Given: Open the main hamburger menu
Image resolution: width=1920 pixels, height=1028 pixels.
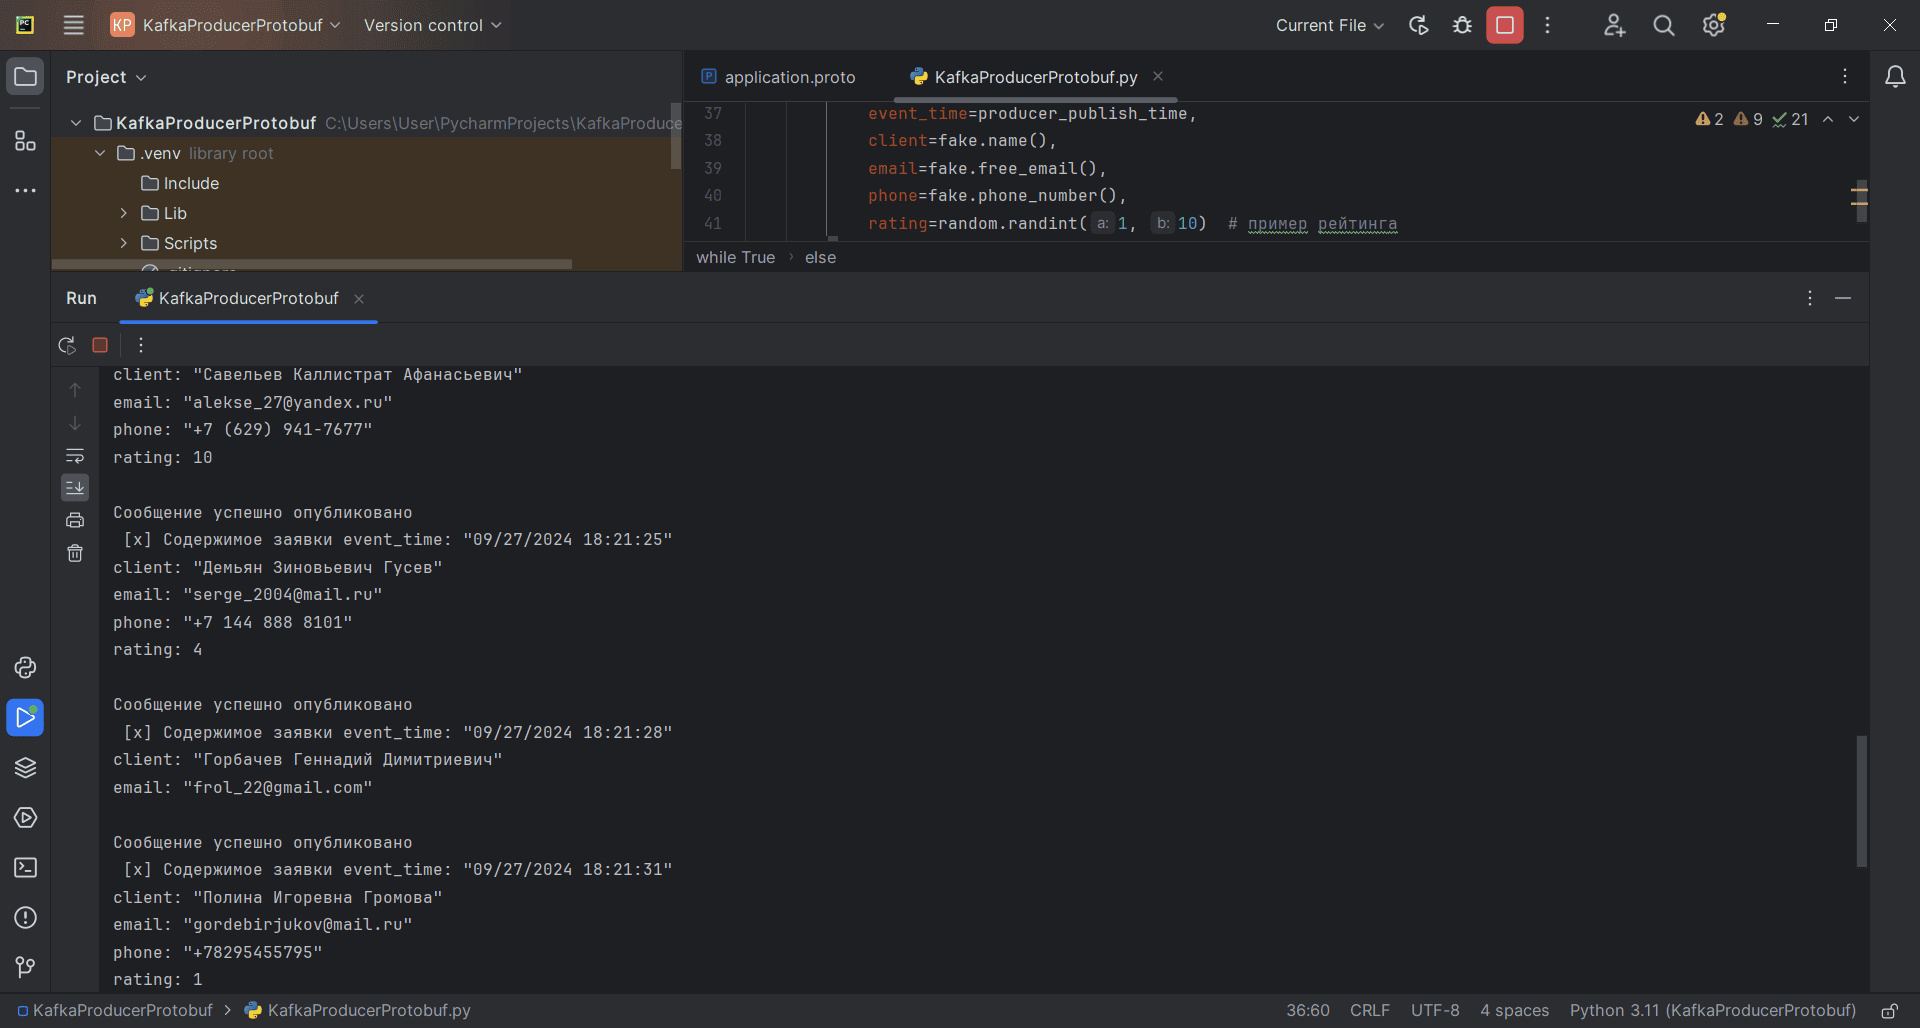Looking at the screenshot, I should [x=73, y=26].
